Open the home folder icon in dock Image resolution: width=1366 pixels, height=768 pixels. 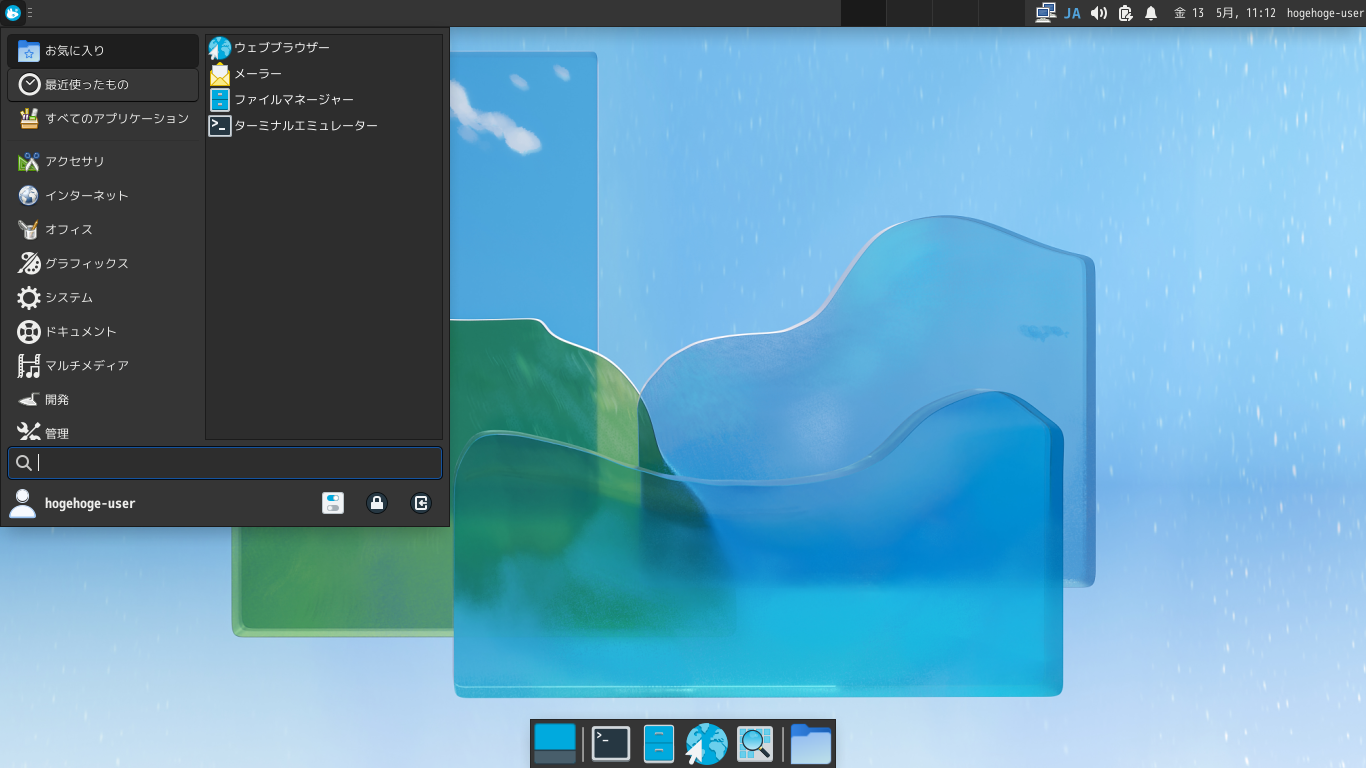point(811,744)
